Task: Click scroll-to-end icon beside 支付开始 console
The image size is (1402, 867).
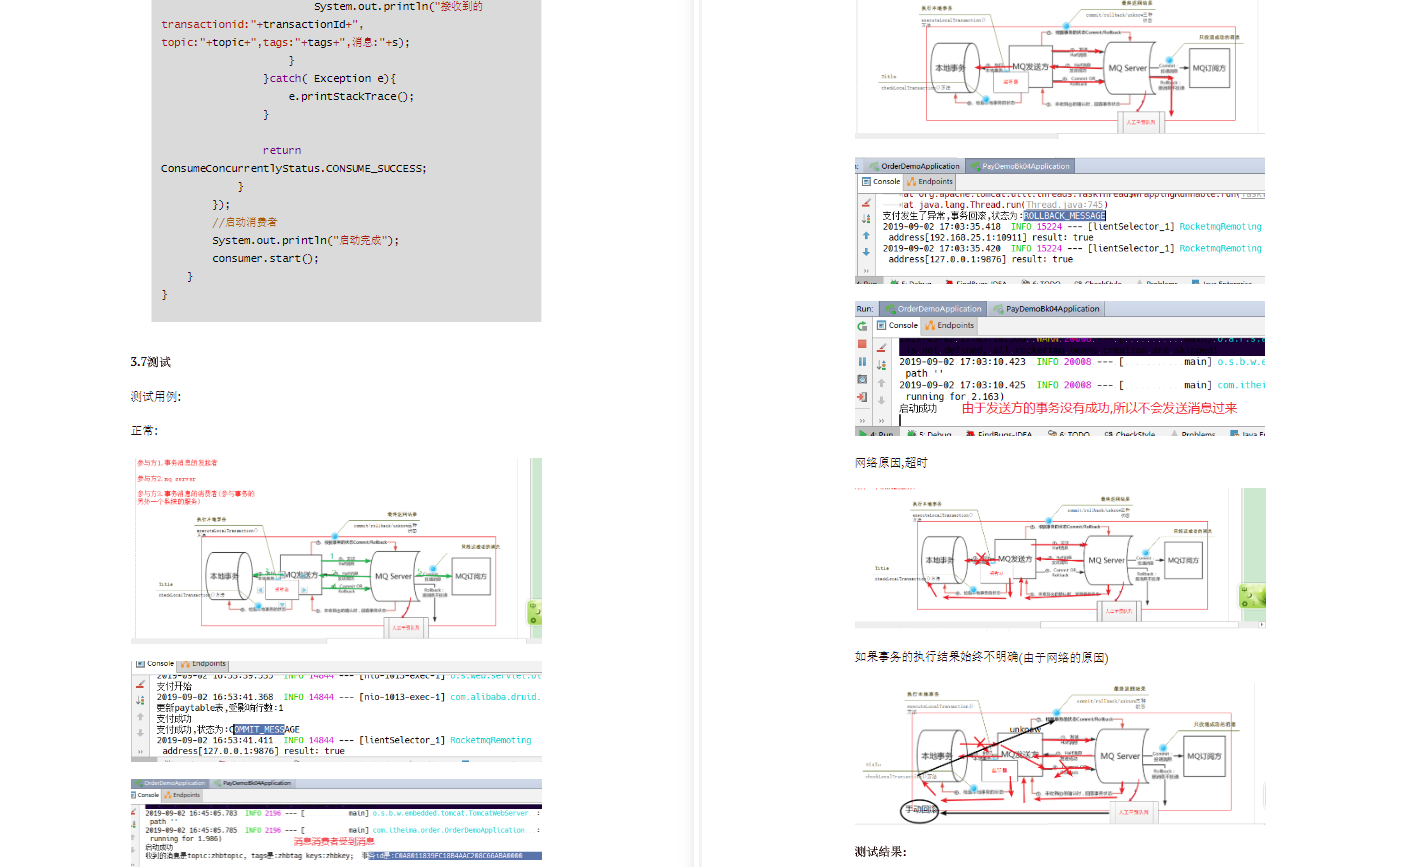Action: tap(140, 700)
